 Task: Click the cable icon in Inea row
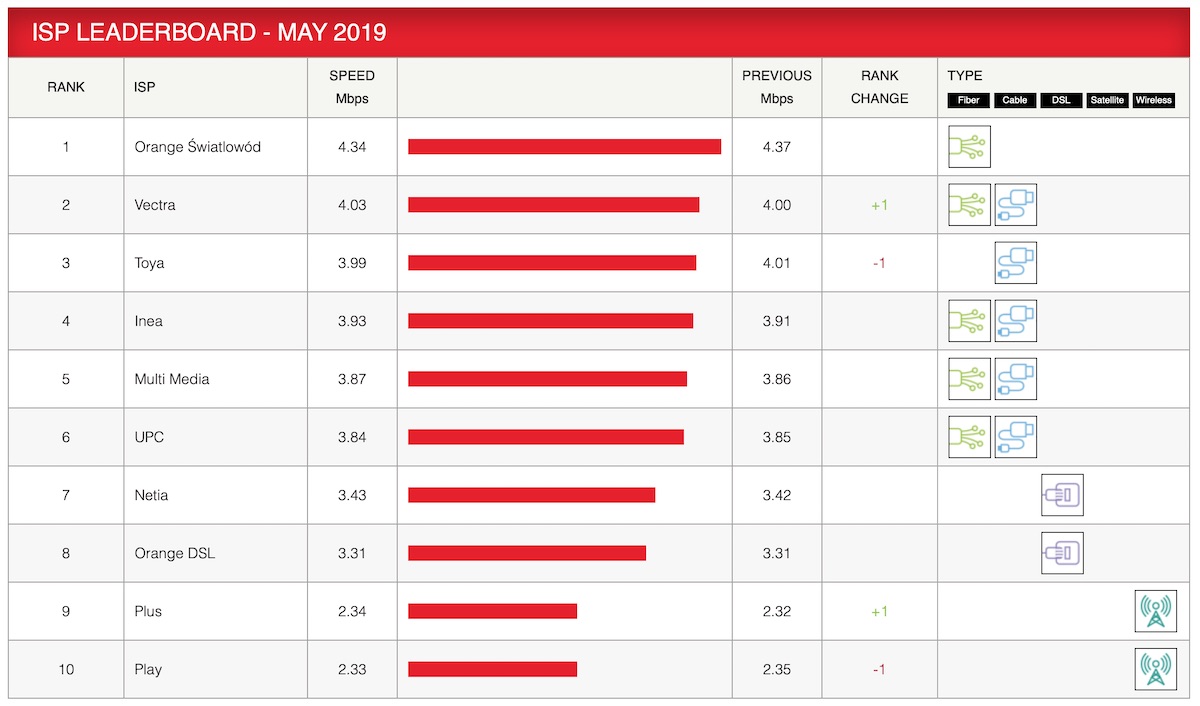pyautogui.click(x=1016, y=321)
